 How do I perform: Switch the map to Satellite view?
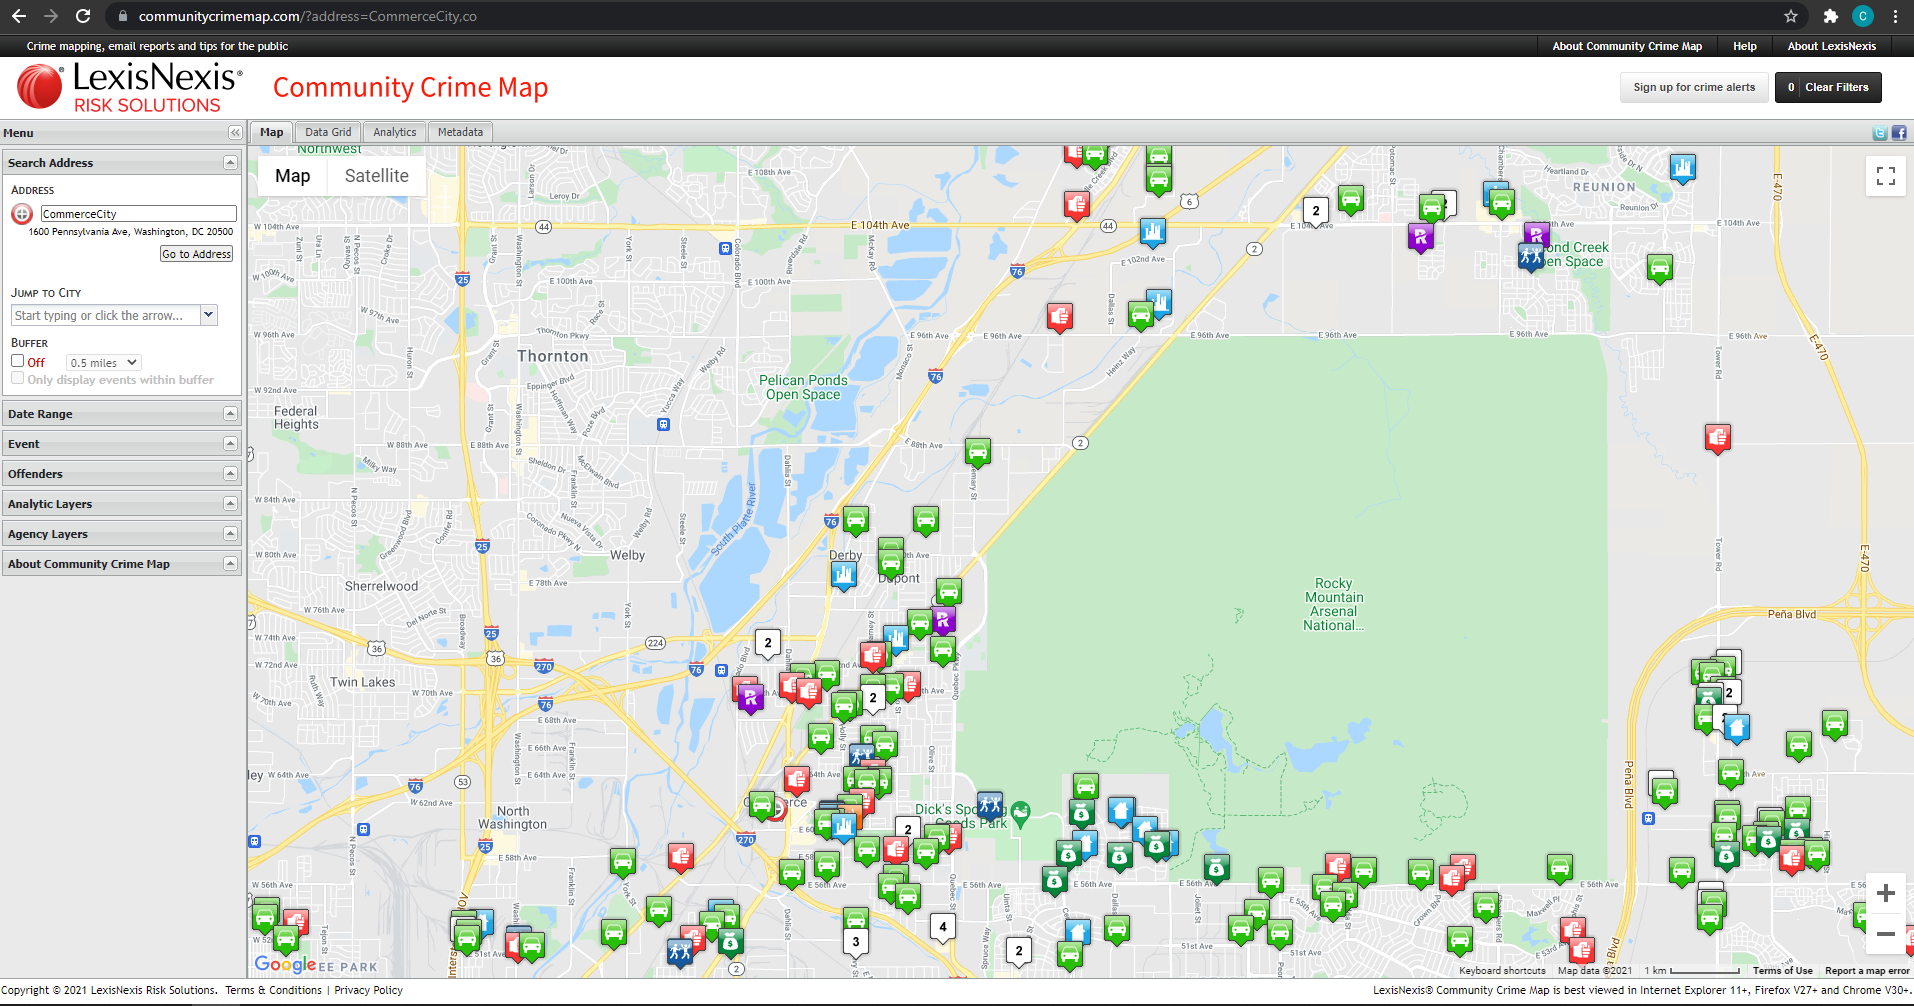click(376, 175)
